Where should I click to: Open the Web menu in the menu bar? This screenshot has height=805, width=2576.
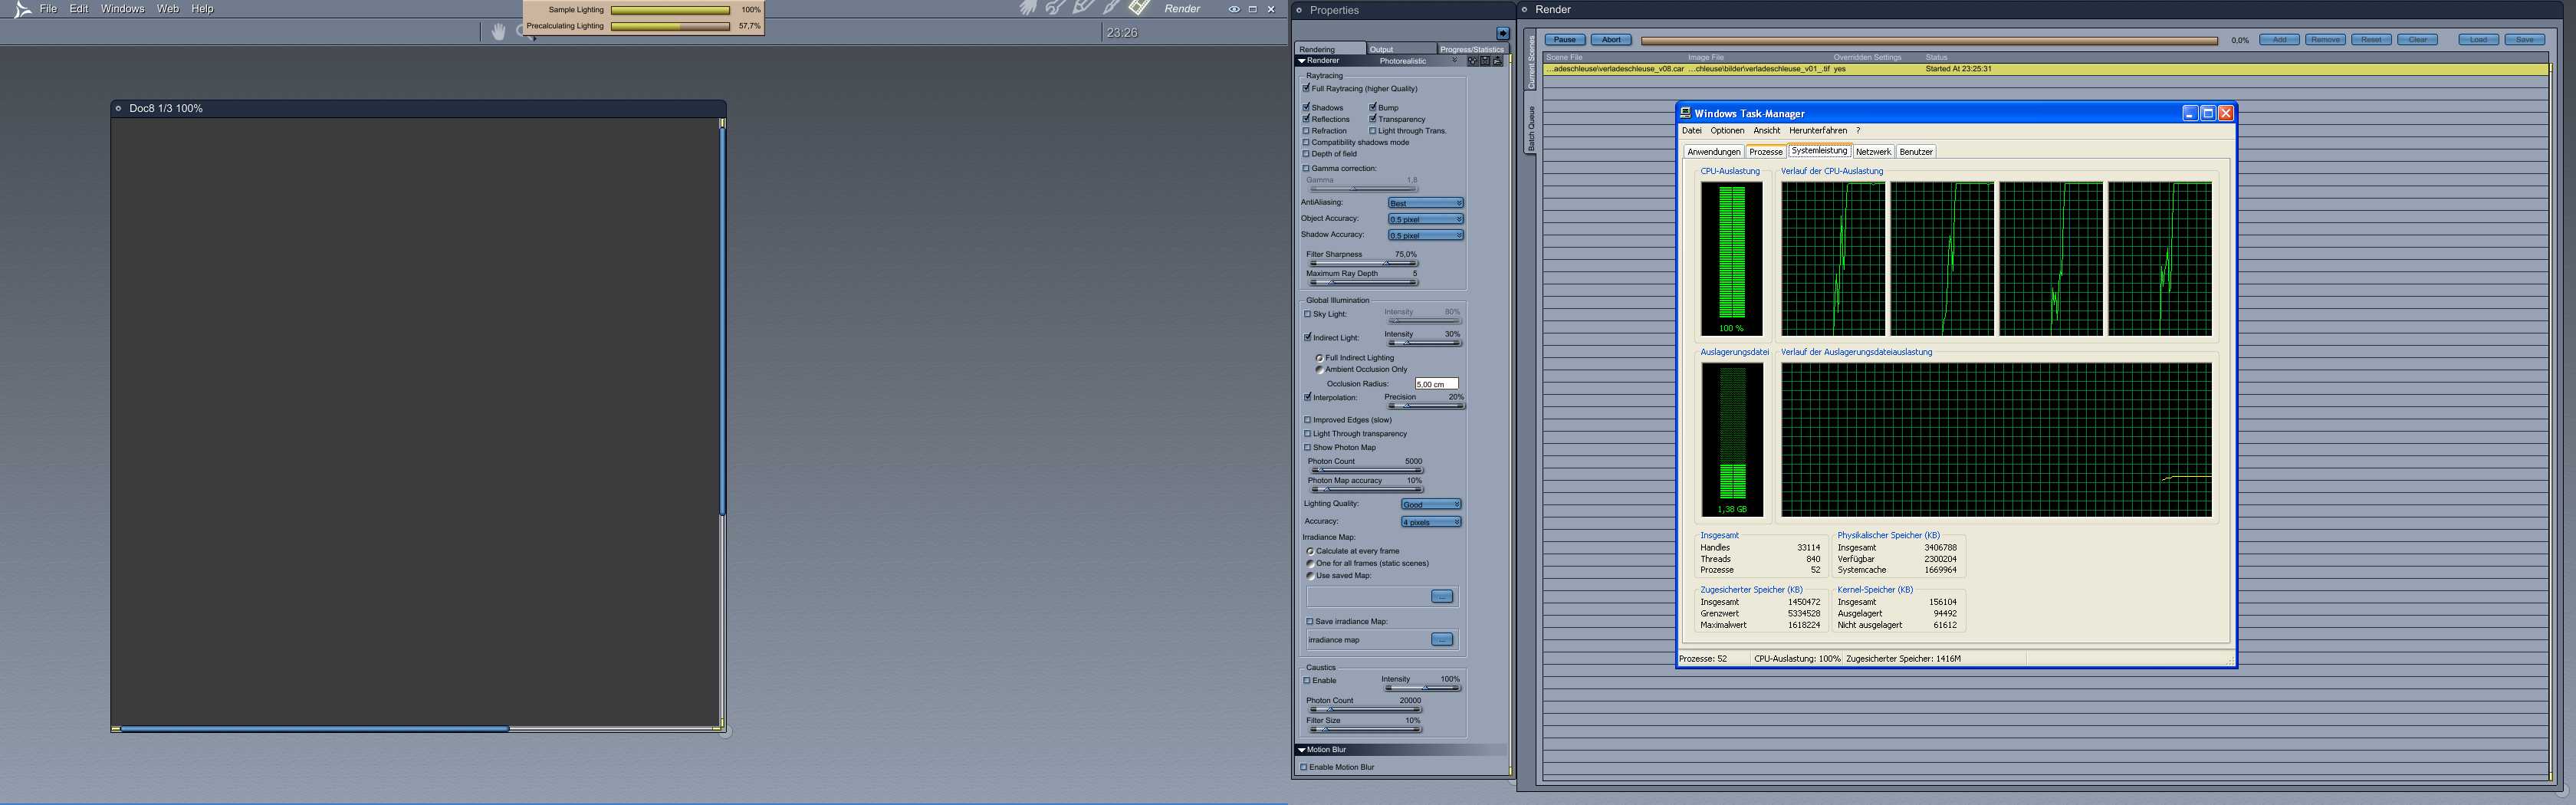pos(168,9)
